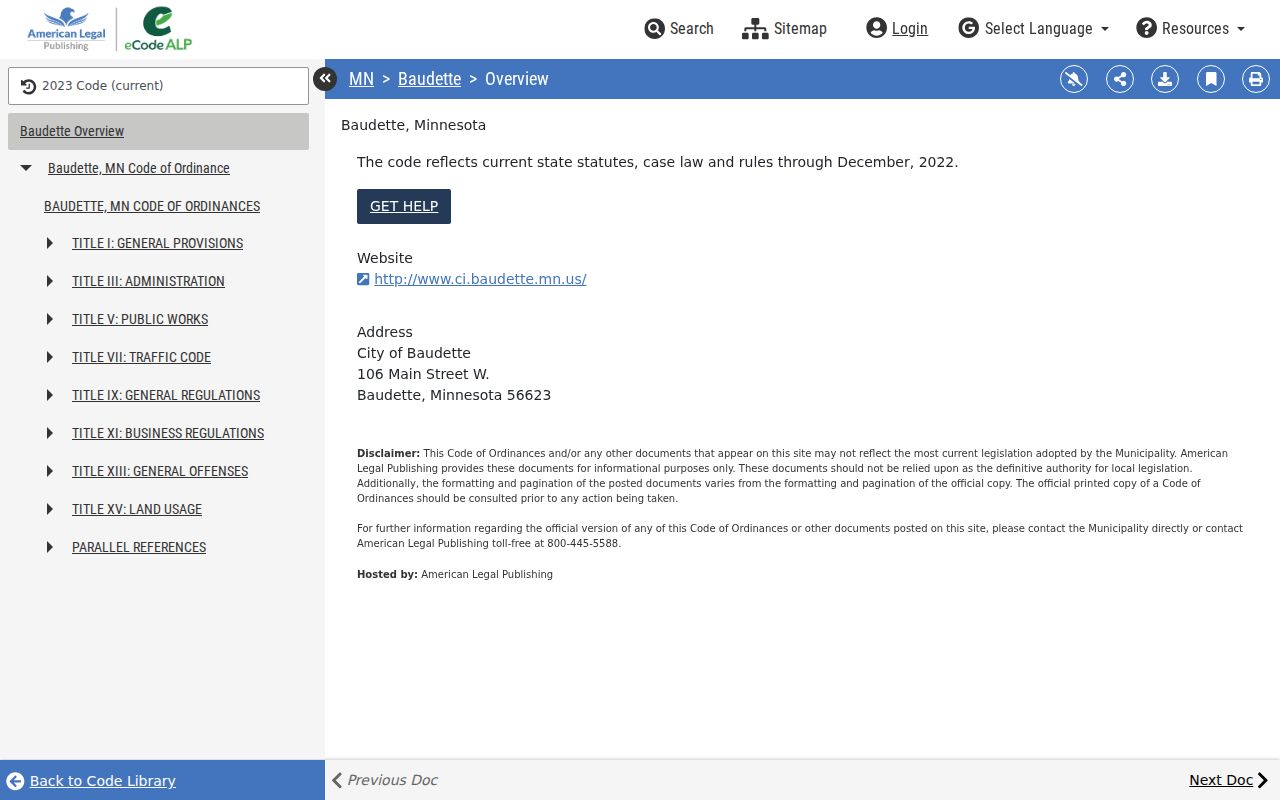Open the Sitemap link
Viewport: 1280px width, 800px height.
(x=784, y=28)
